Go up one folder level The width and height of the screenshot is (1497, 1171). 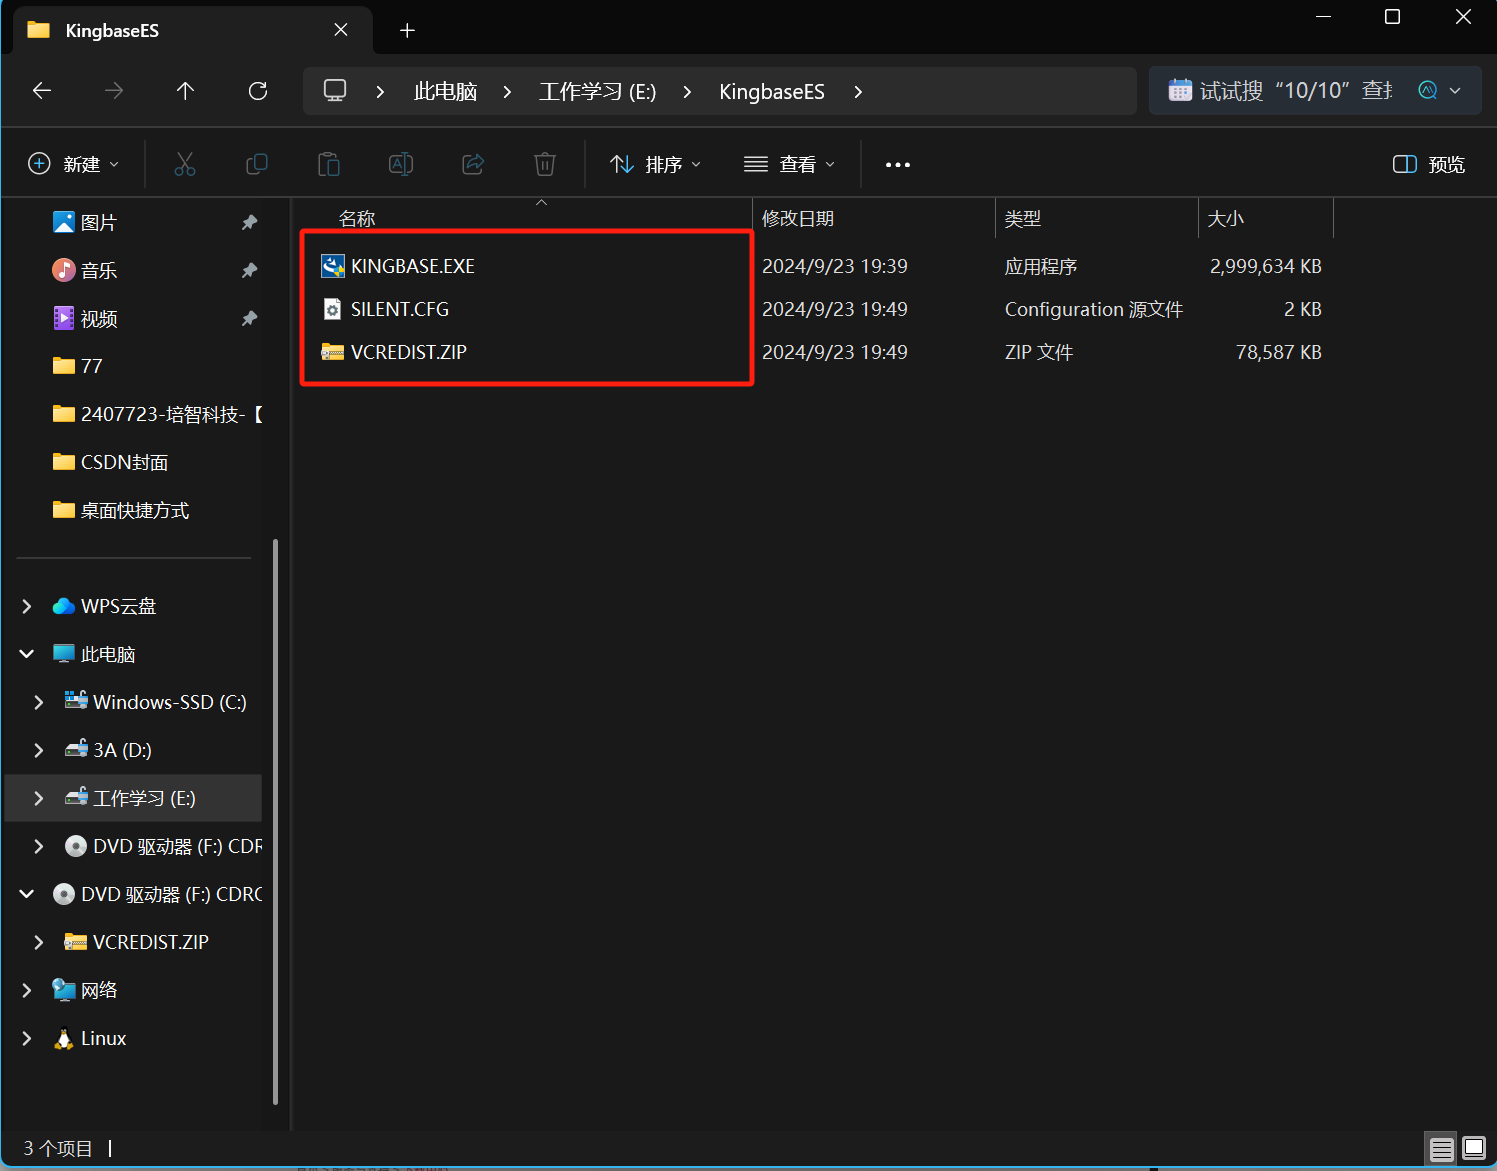(x=185, y=91)
